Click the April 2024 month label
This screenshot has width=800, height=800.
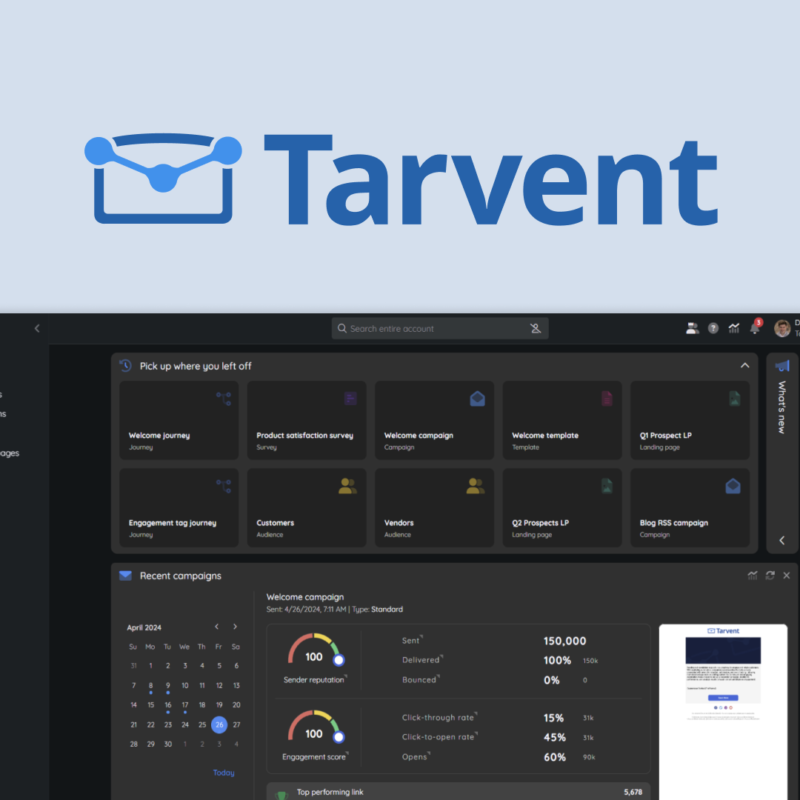point(144,628)
